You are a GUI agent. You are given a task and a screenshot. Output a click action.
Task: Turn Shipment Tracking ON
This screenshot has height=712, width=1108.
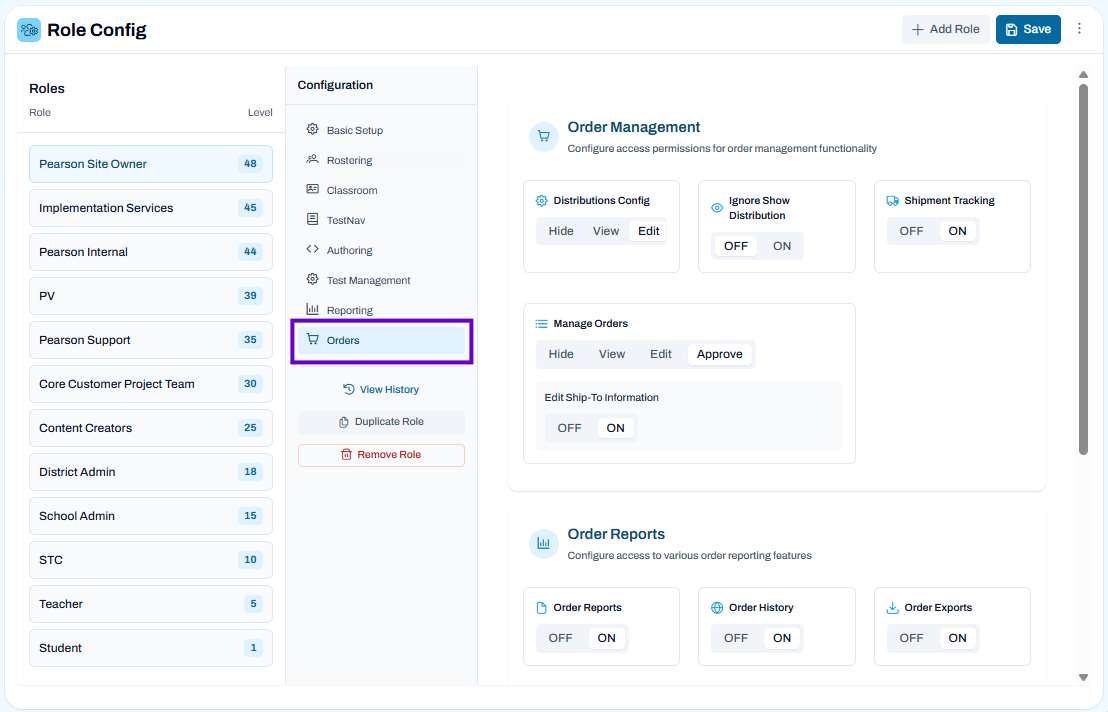(957, 231)
